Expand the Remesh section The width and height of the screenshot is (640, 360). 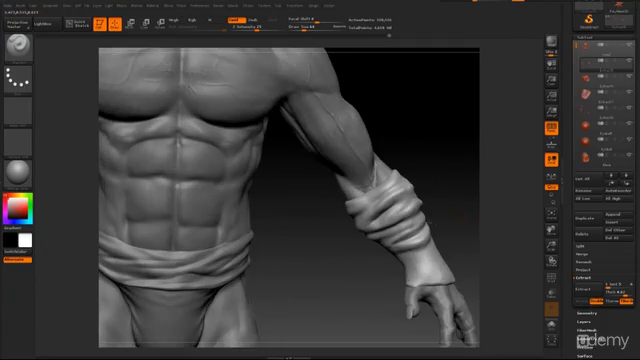[583, 262]
